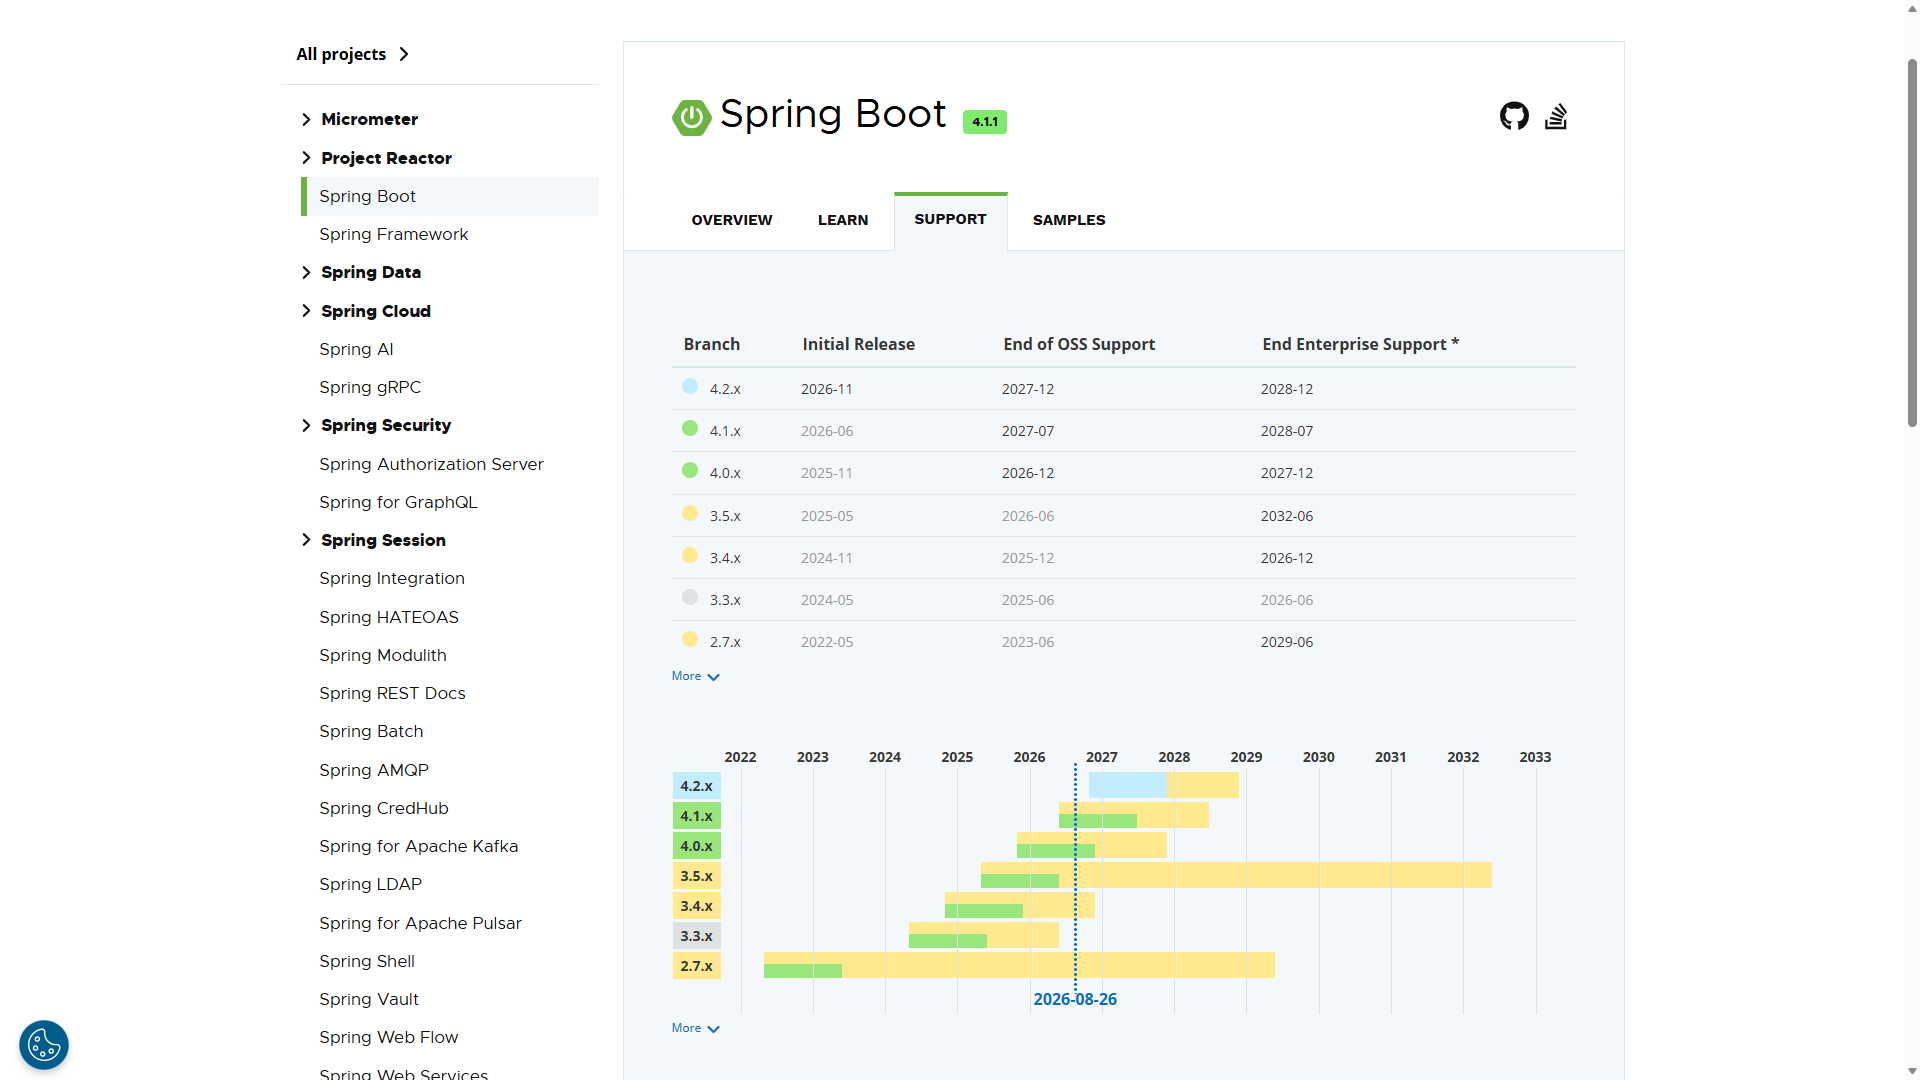1920x1080 pixels.
Task: Expand the Spring Data tree chevron
Action: coord(306,272)
